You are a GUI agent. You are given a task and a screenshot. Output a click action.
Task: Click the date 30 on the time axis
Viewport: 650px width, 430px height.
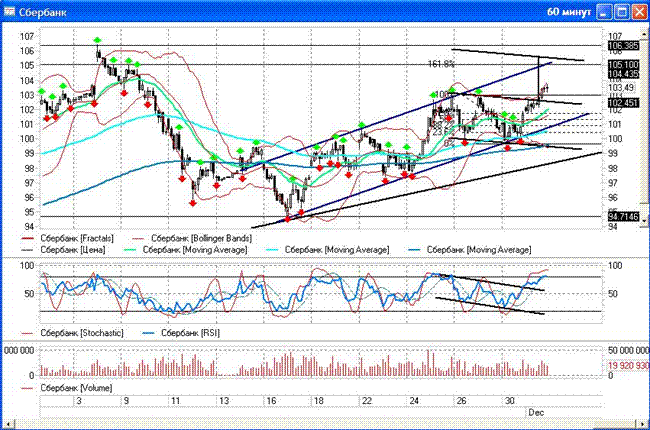[509, 401]
